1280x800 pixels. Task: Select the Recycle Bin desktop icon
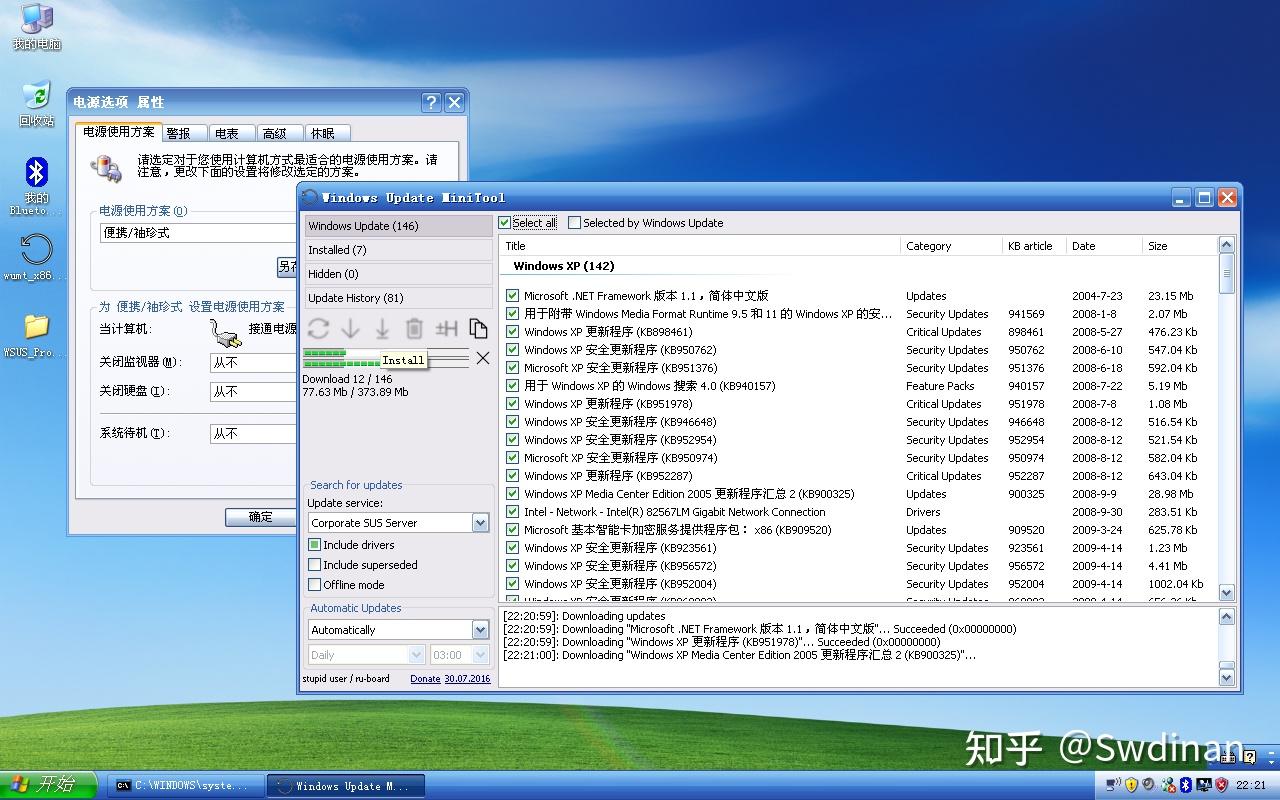tap(37, 103)
